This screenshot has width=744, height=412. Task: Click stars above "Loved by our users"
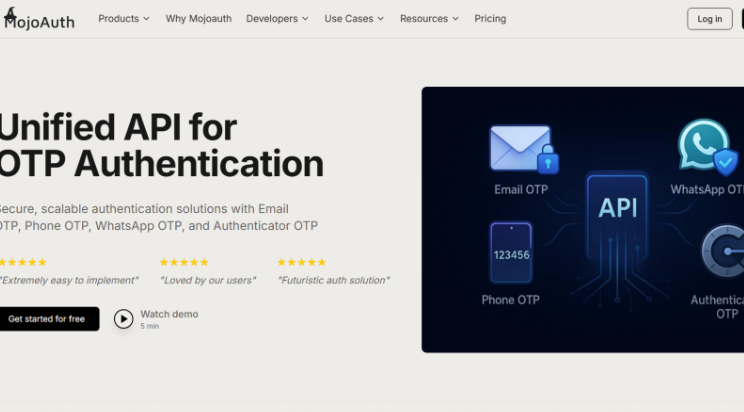pos(184,262)
